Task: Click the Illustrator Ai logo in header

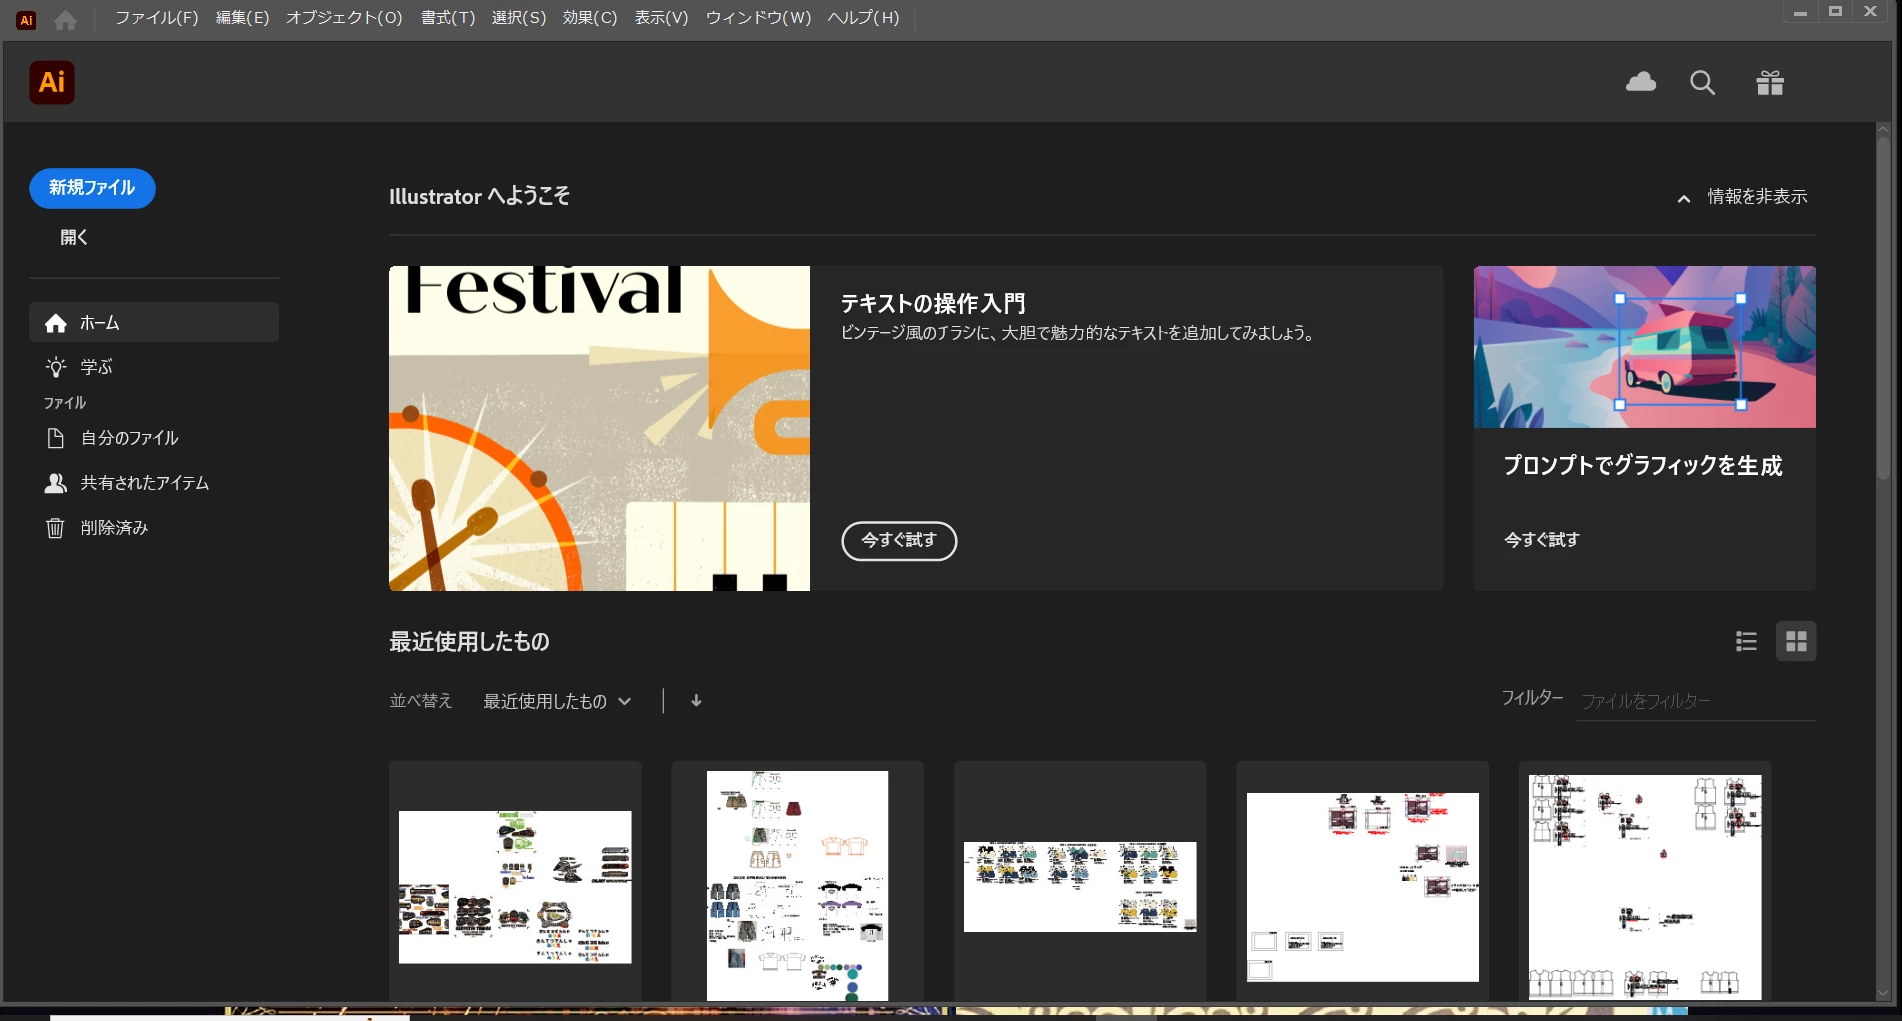Action: pos(52,82)
